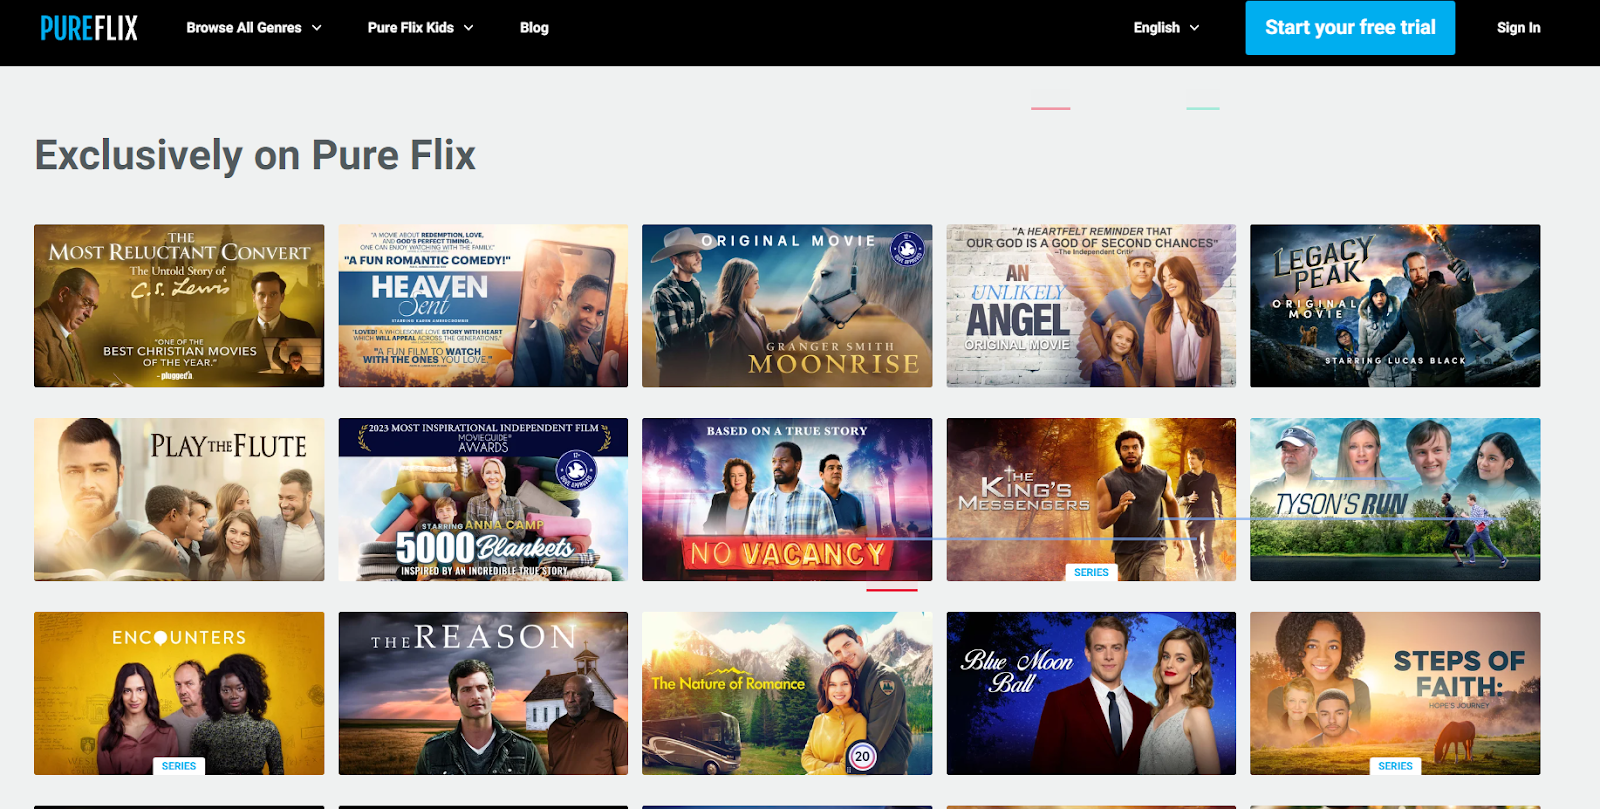The width and height of the screenshot is (1600, 809).
Task: Open Steps of Faith series
Action: point(1395,694)
